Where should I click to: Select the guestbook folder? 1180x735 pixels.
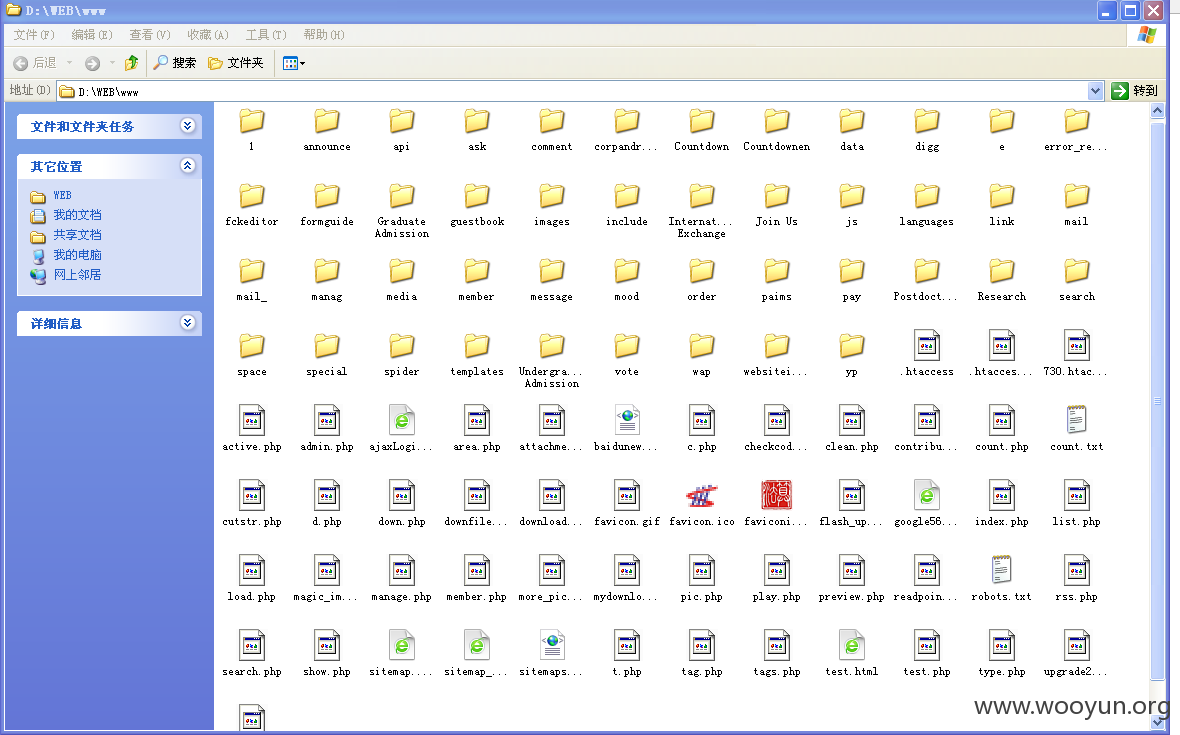(477, 205)
